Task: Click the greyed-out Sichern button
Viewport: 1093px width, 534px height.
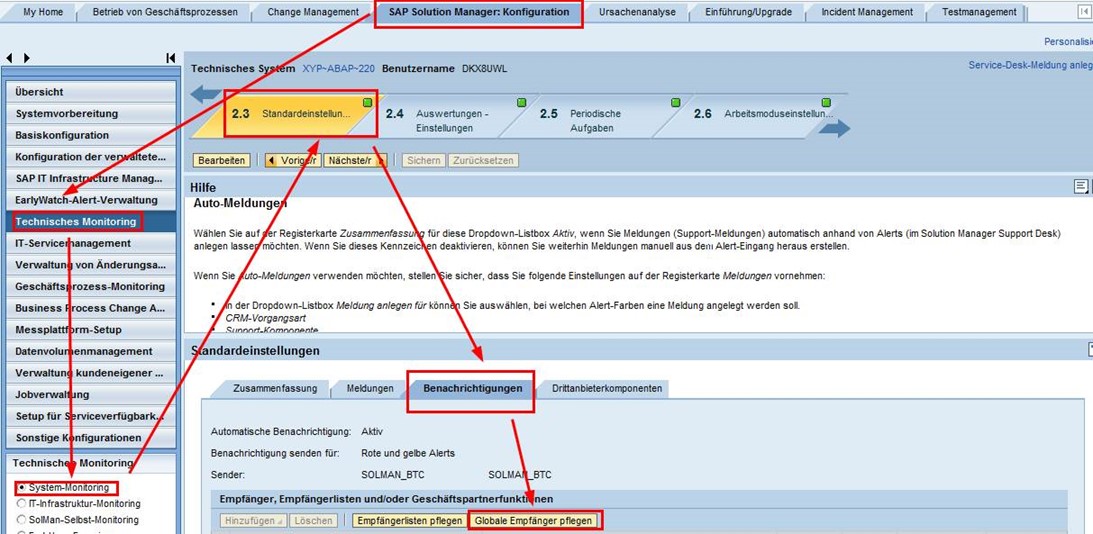Action: click(424, 161)
